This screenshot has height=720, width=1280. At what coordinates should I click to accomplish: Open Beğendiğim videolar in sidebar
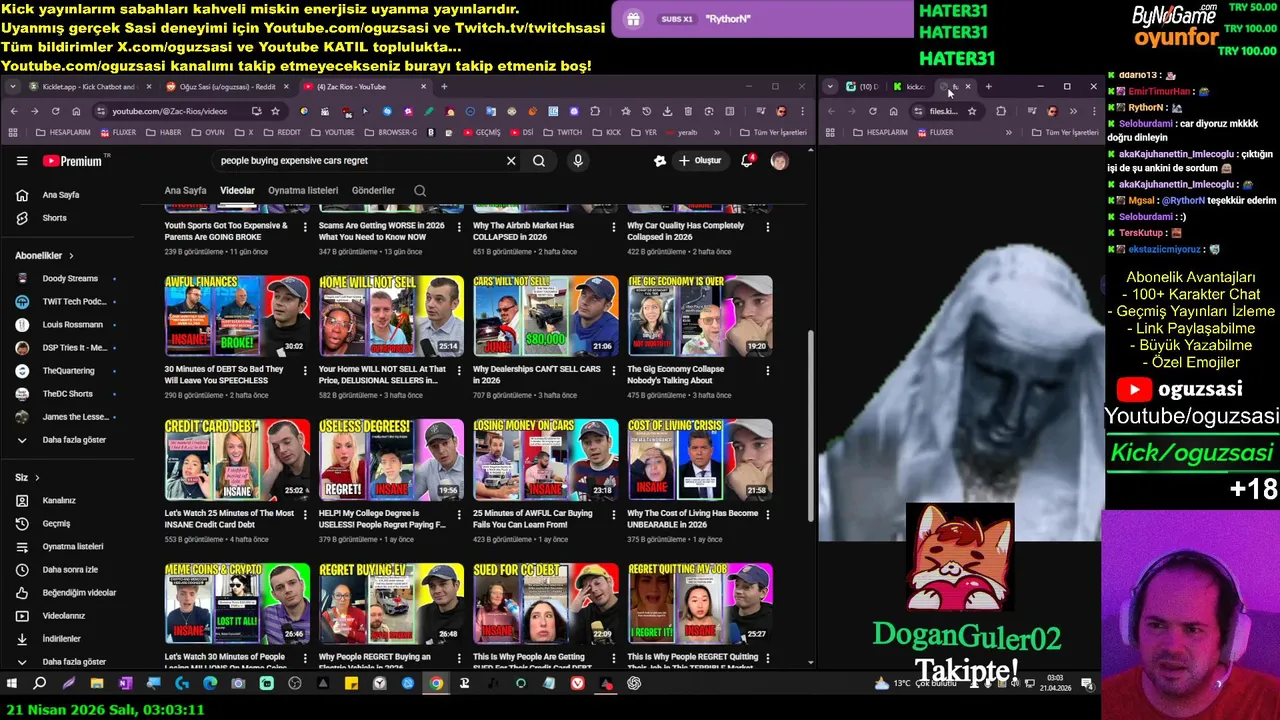click(79, 593)
